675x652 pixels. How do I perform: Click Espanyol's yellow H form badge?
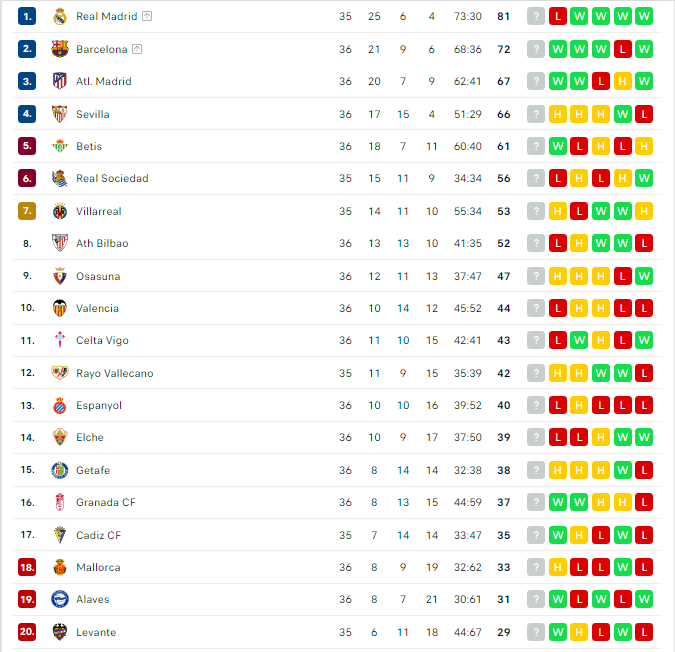[579, 405]
